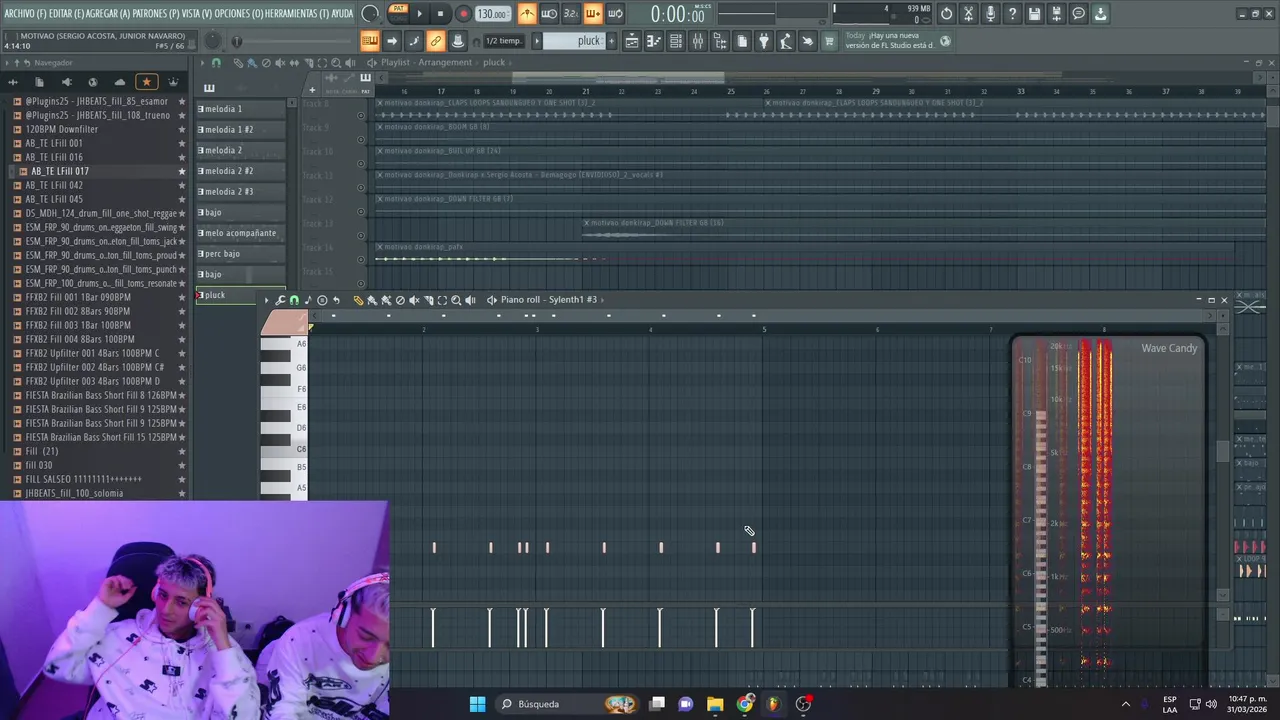Viewport: 1280px width, 720px height.
Task: Open Google Chrome from the taskbar
Action: [745, 704]
